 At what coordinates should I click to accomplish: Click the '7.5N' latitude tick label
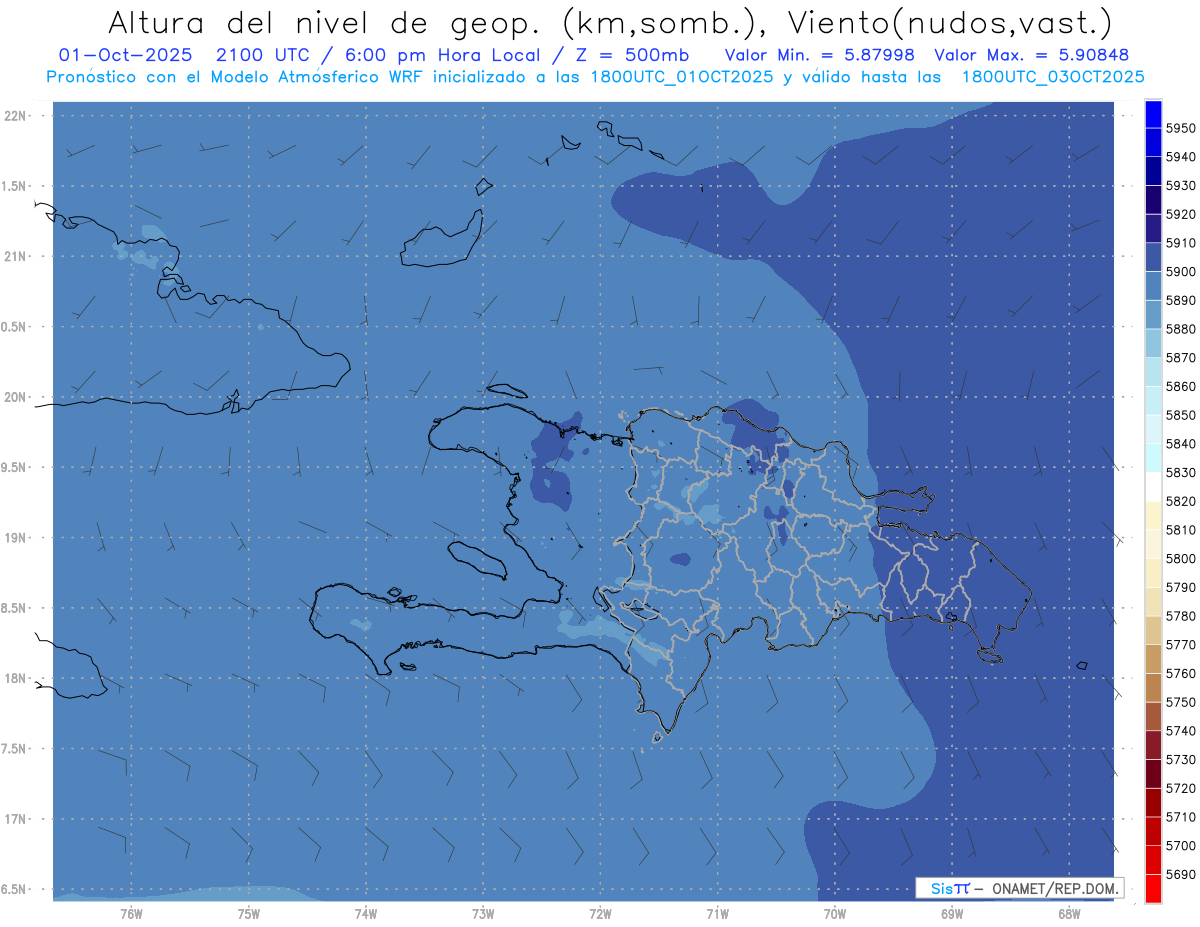coord(14,748)
